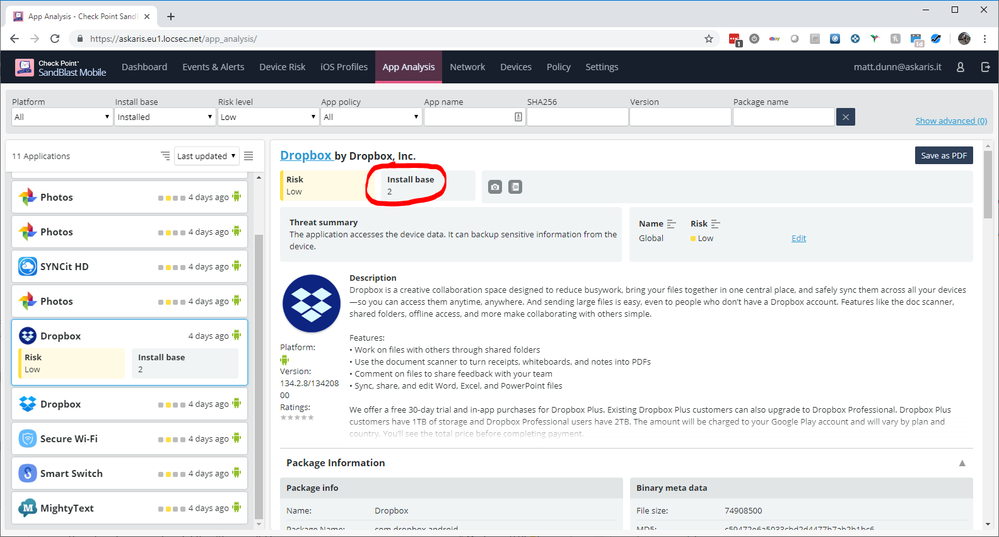Open the Settings tab
This screenshot has width=999, height=537.
[x=602, y=67]
